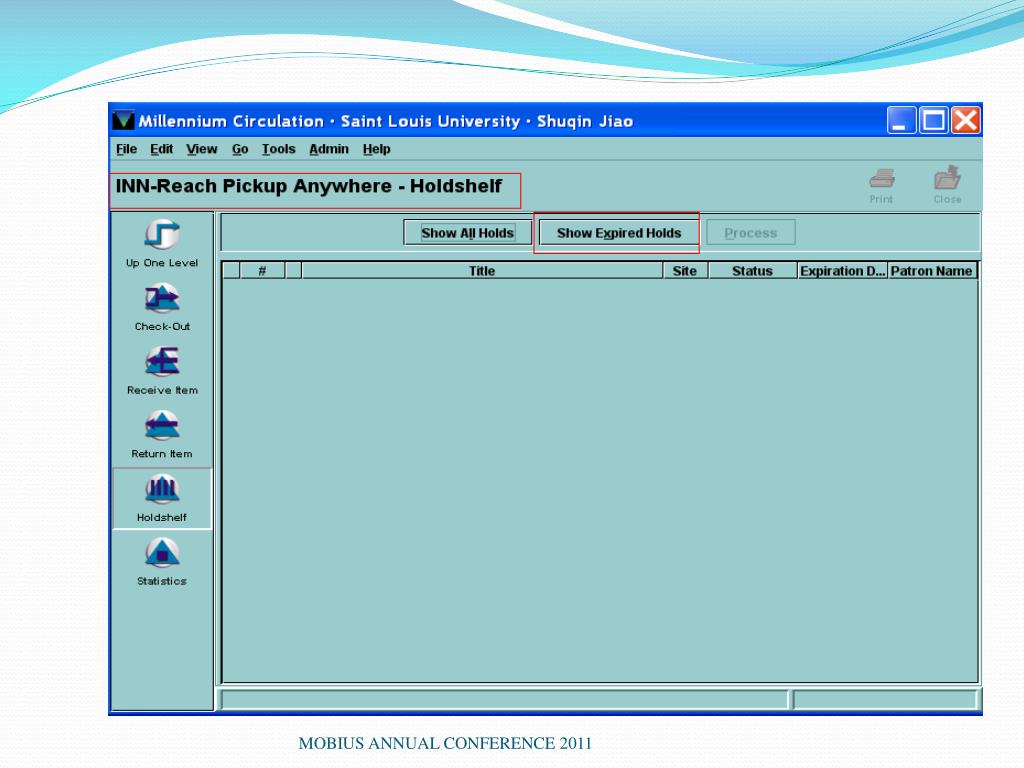Screen dimensions: 1024x768
Task: Click the Return Item sidebar icon
Action: [x=162, y=426]
